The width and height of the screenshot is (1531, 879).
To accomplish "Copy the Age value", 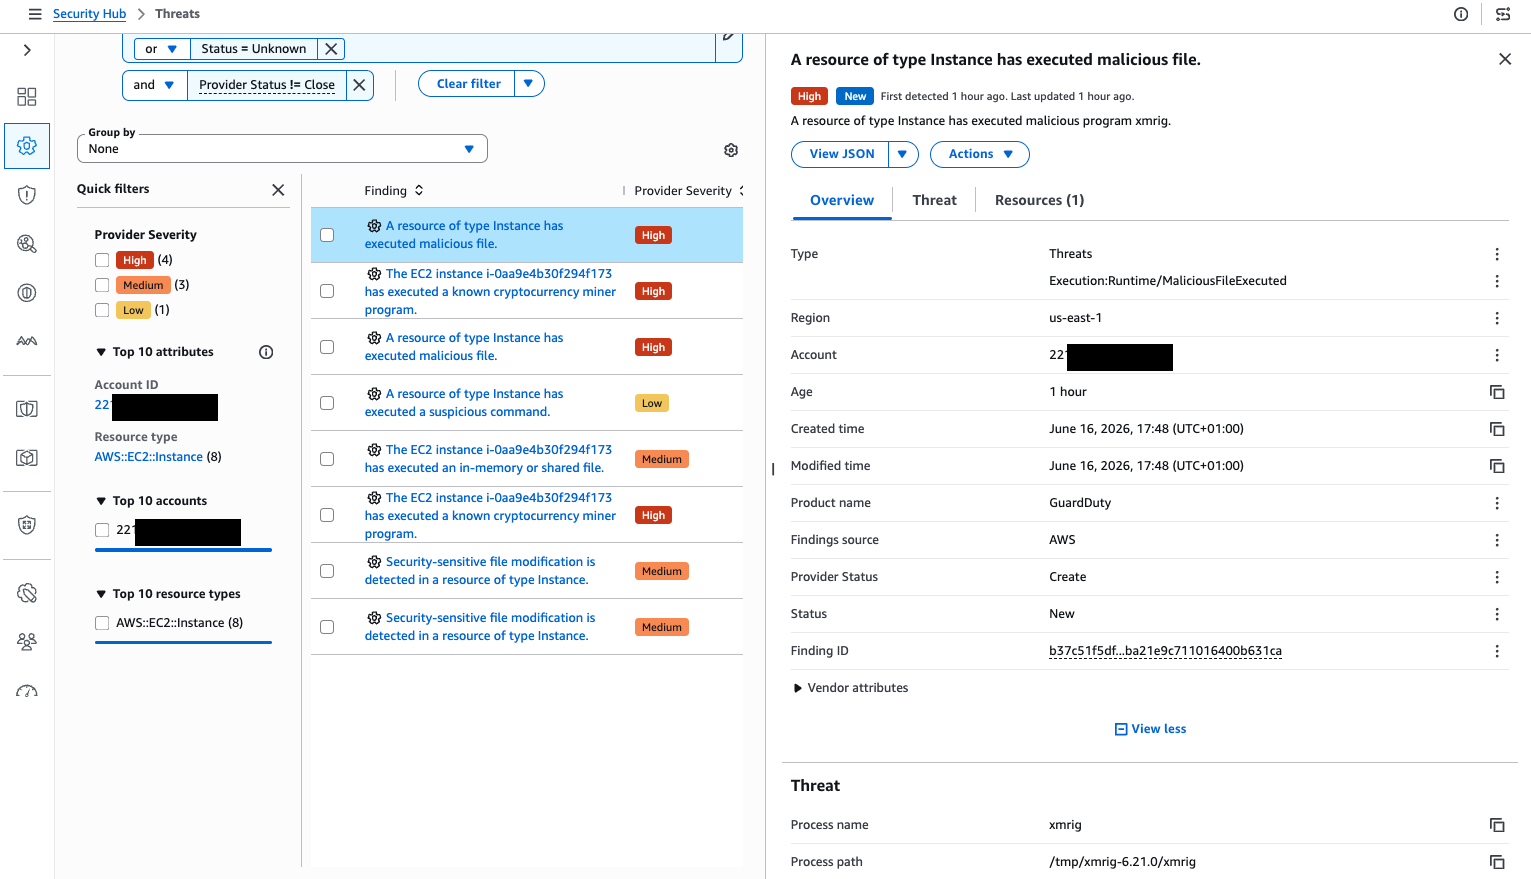I will coord(1497,392).
